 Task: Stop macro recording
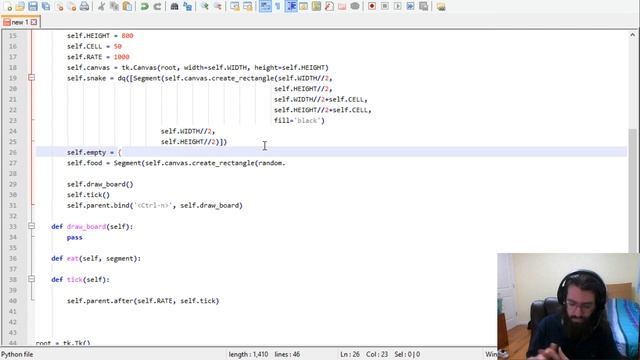click(384, 6)
